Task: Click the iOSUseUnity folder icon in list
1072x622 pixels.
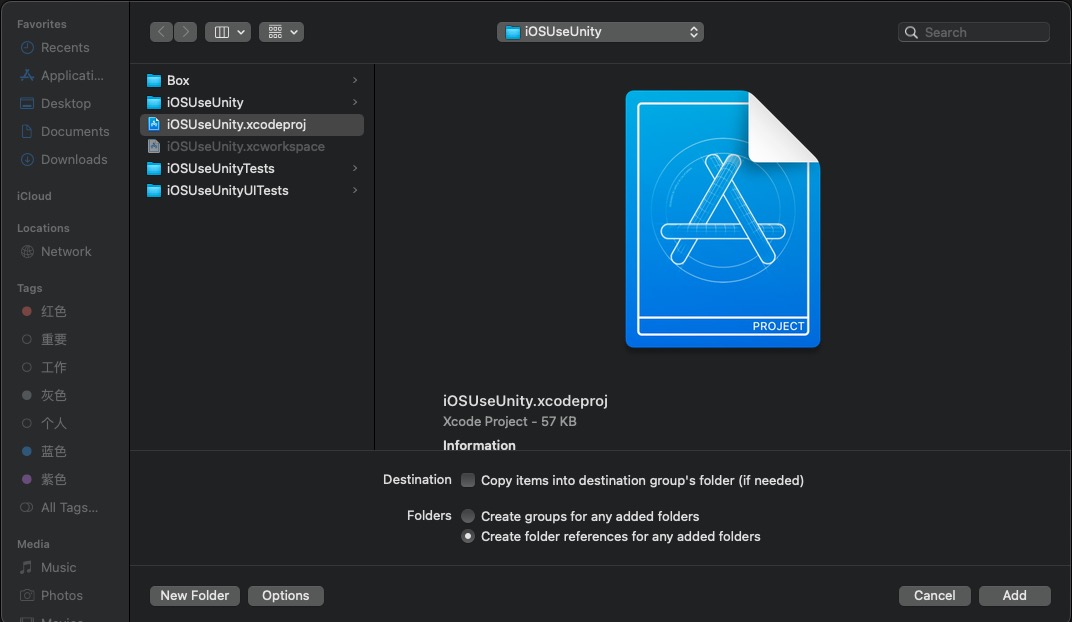Action: pyautogui.click(x=154, y=103)
